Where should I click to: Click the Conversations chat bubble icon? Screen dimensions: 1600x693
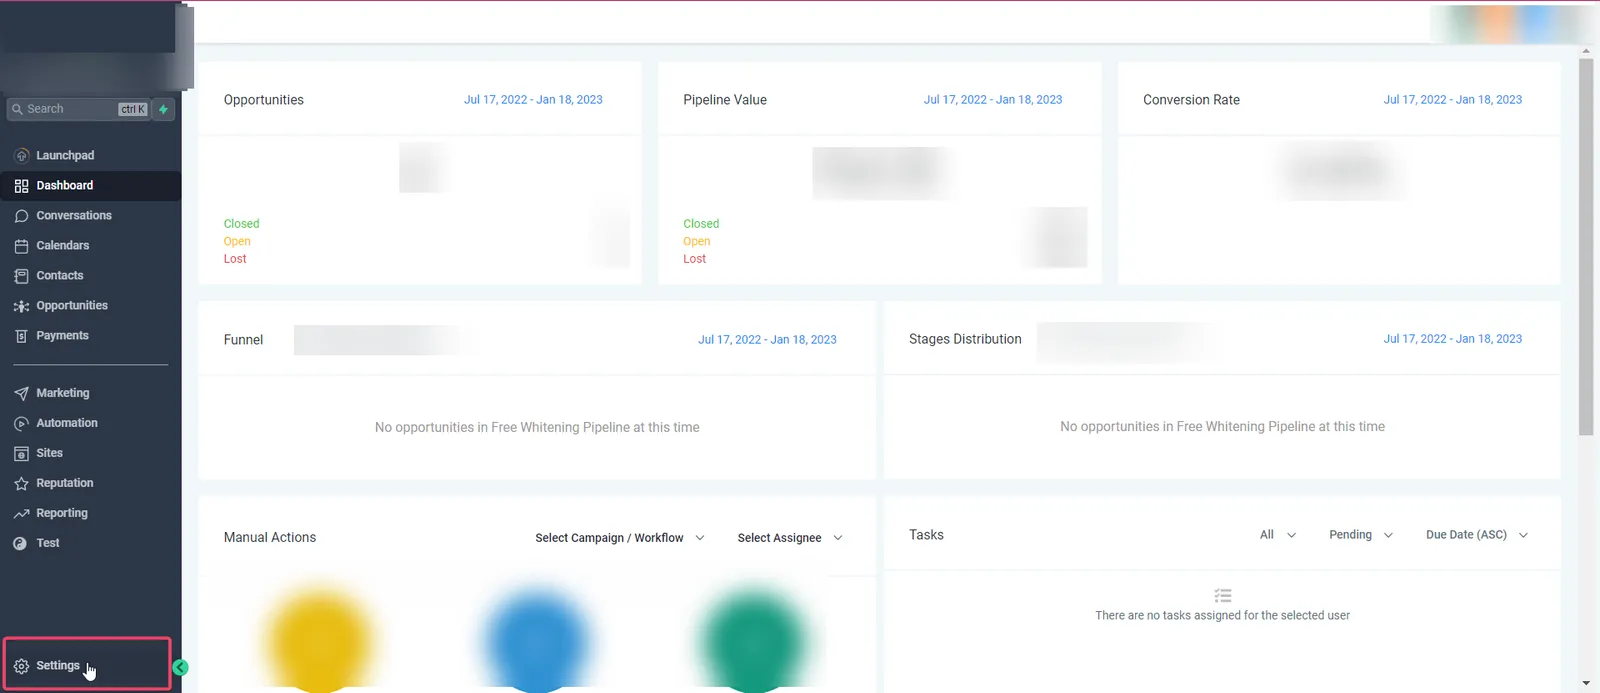pos(22,216)
